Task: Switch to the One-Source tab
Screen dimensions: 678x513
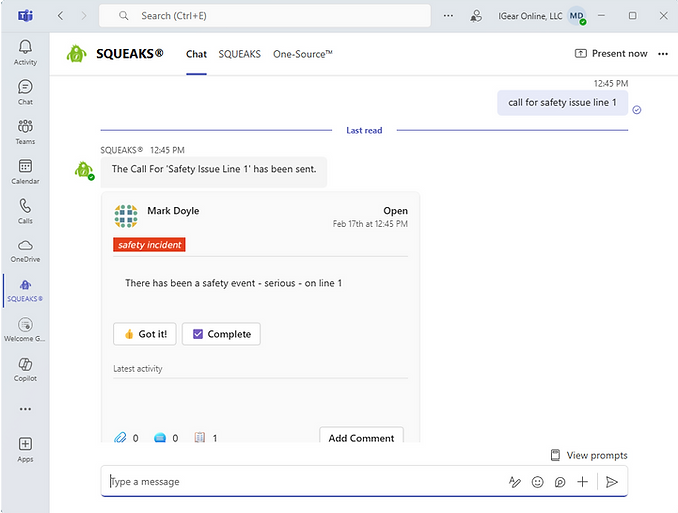Action: (303, 54)
